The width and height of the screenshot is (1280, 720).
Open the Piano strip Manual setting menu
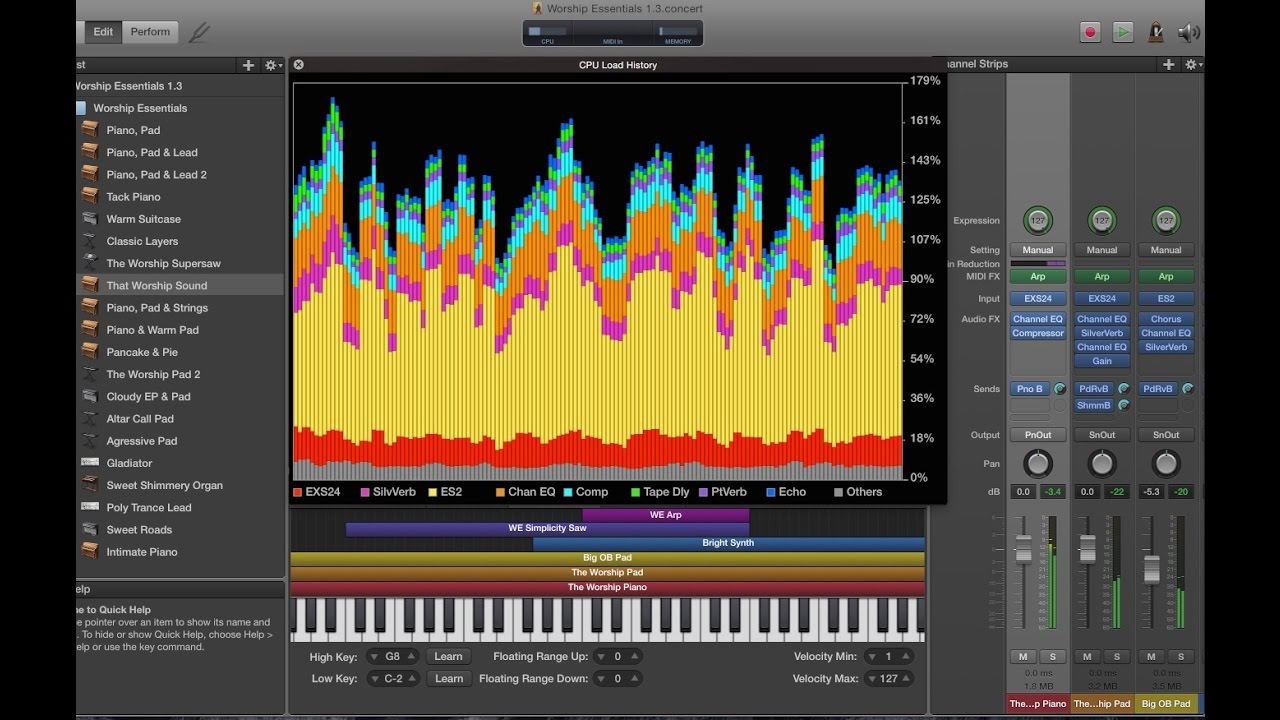(1038, 250)
